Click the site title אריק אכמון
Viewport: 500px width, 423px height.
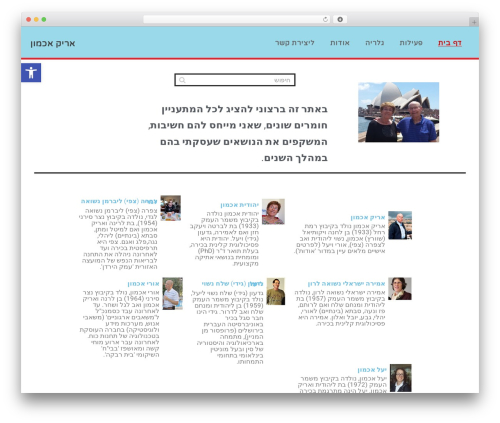pos(53,43)
